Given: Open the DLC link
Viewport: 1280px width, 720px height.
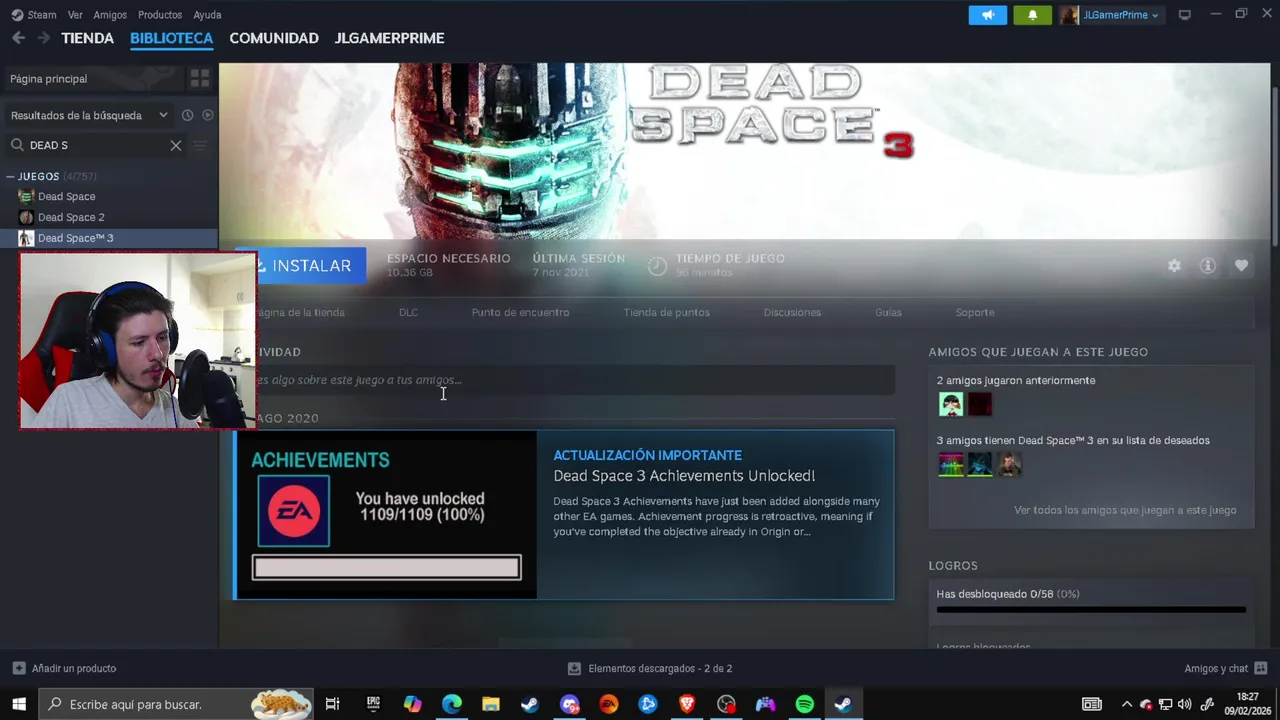Looking at the screenshot, I should coord(408,312).
